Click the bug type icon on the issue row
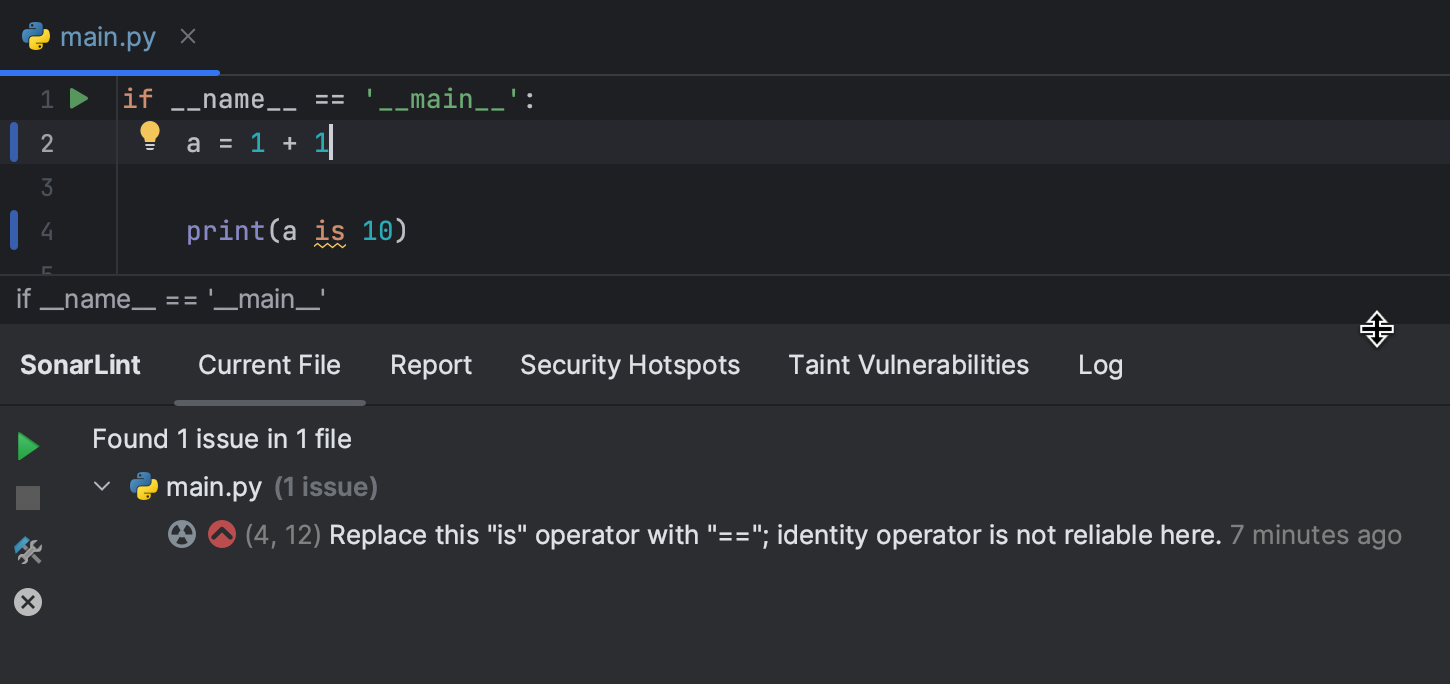The height and width of the screenshot is (684, 1450). [182, 535]
